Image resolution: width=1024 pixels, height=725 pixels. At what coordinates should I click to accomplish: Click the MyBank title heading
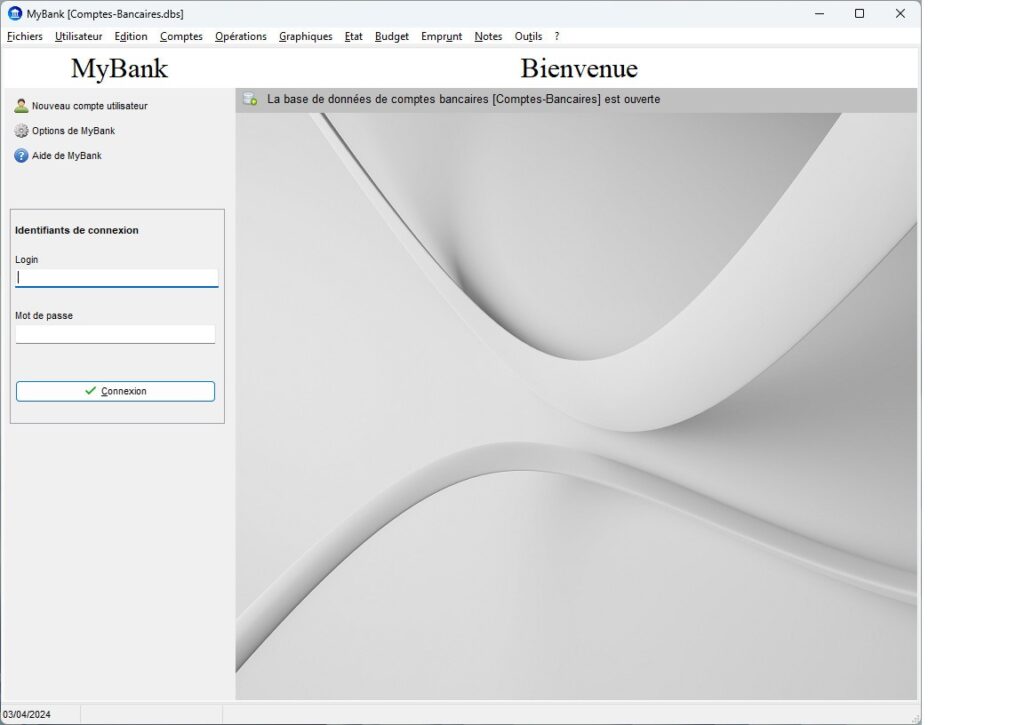[x=120, y=69]
